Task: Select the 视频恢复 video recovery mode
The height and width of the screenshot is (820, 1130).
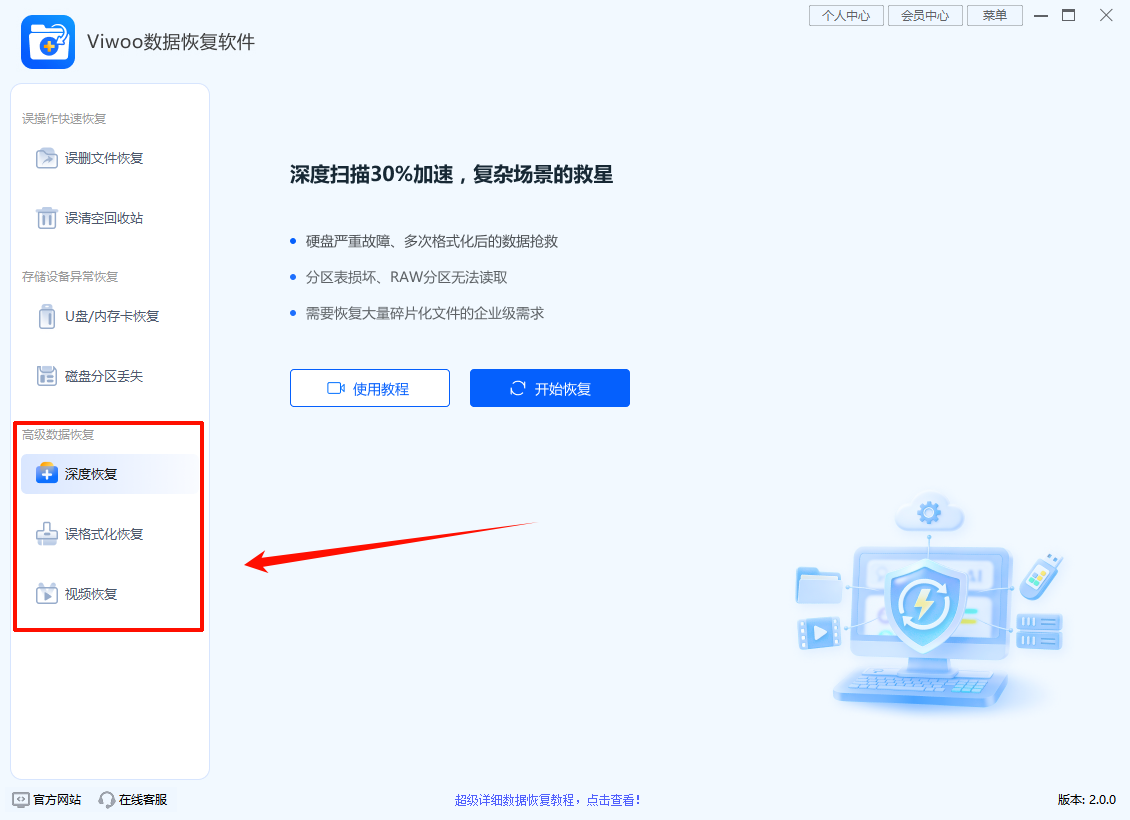Action: pos(80,593)
